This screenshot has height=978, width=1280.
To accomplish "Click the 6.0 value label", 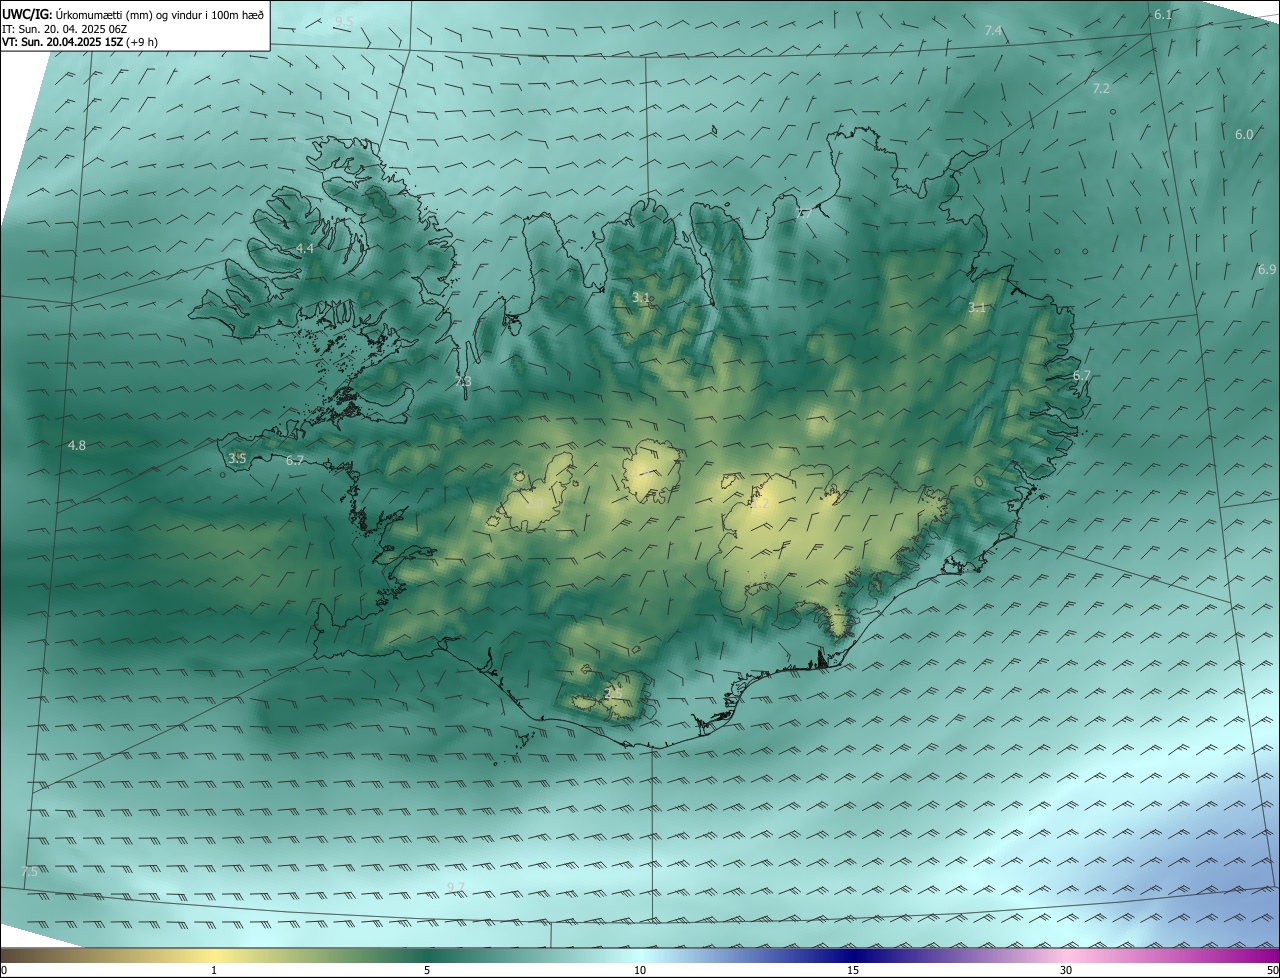I will coord(1244,135).
